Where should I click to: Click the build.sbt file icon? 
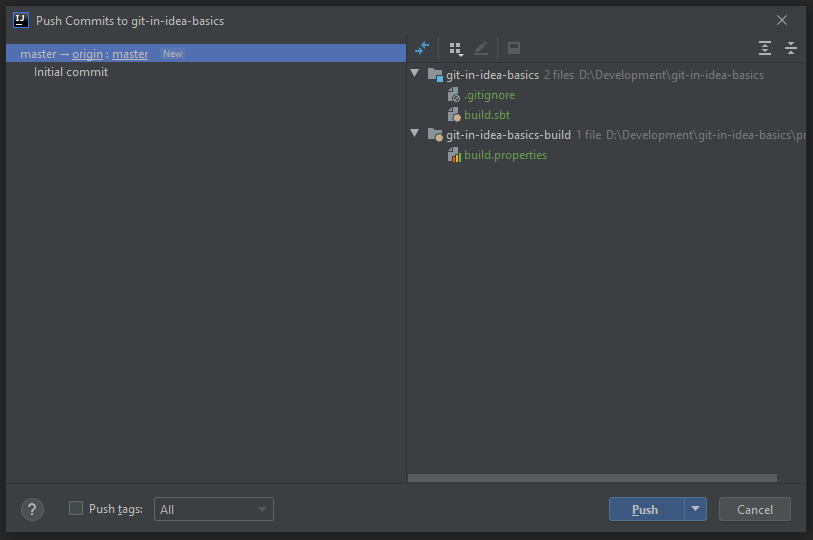(x=454, y=115)
